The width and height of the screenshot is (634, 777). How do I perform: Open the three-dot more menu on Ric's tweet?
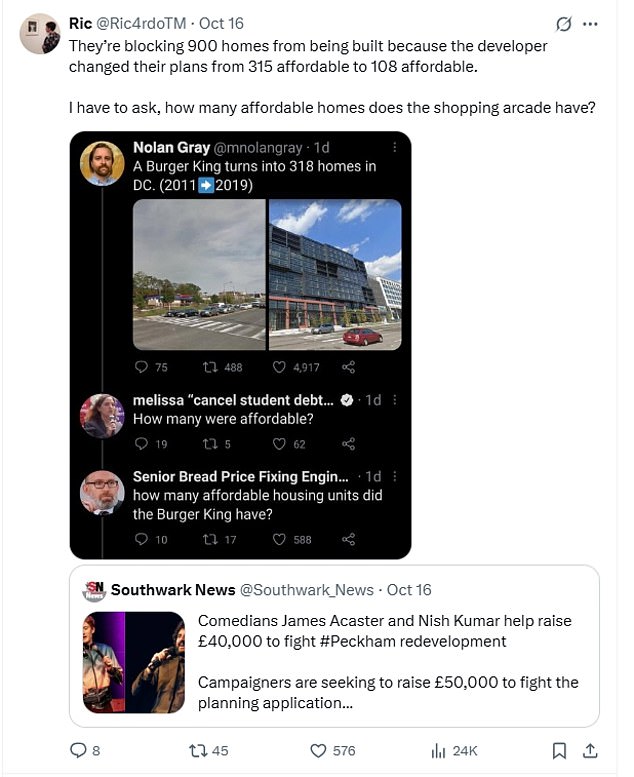click(590, 24)
